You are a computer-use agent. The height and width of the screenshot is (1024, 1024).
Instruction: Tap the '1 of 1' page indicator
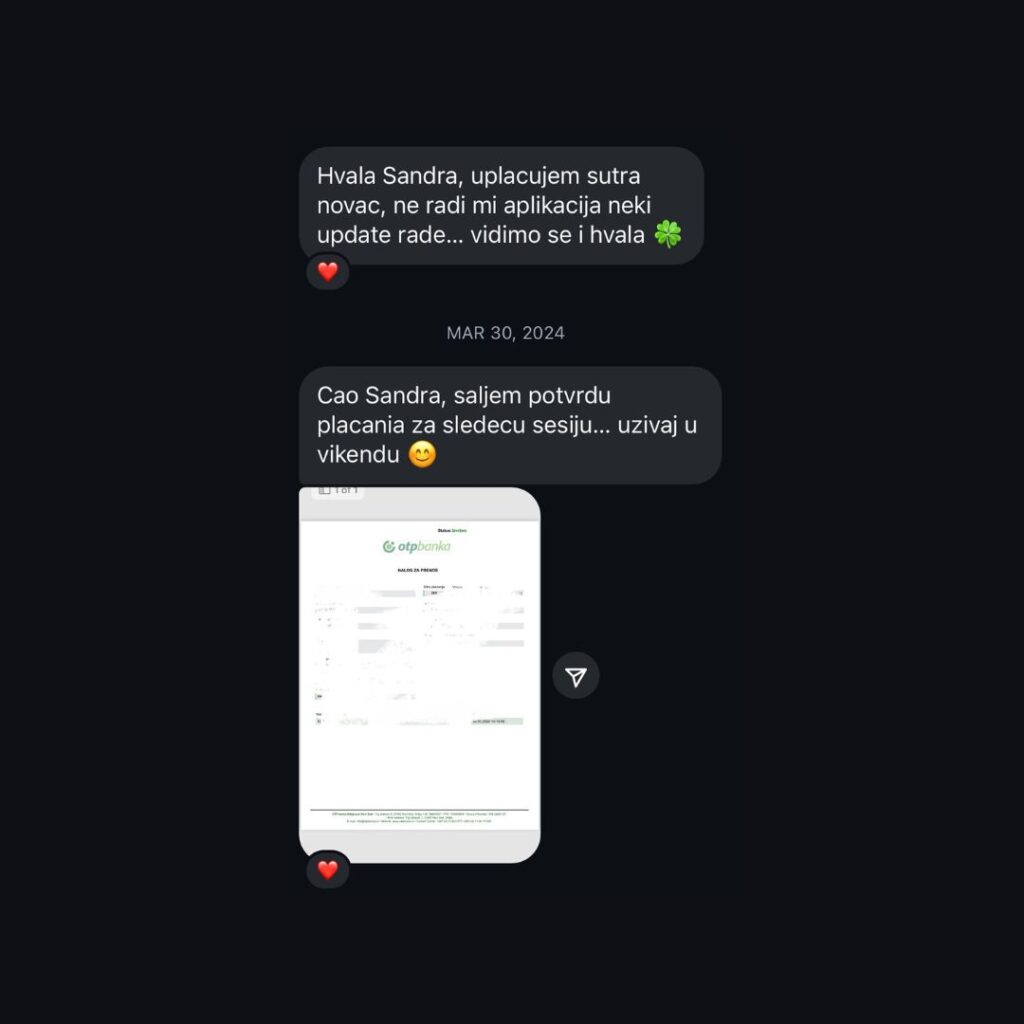coord(346,490)
